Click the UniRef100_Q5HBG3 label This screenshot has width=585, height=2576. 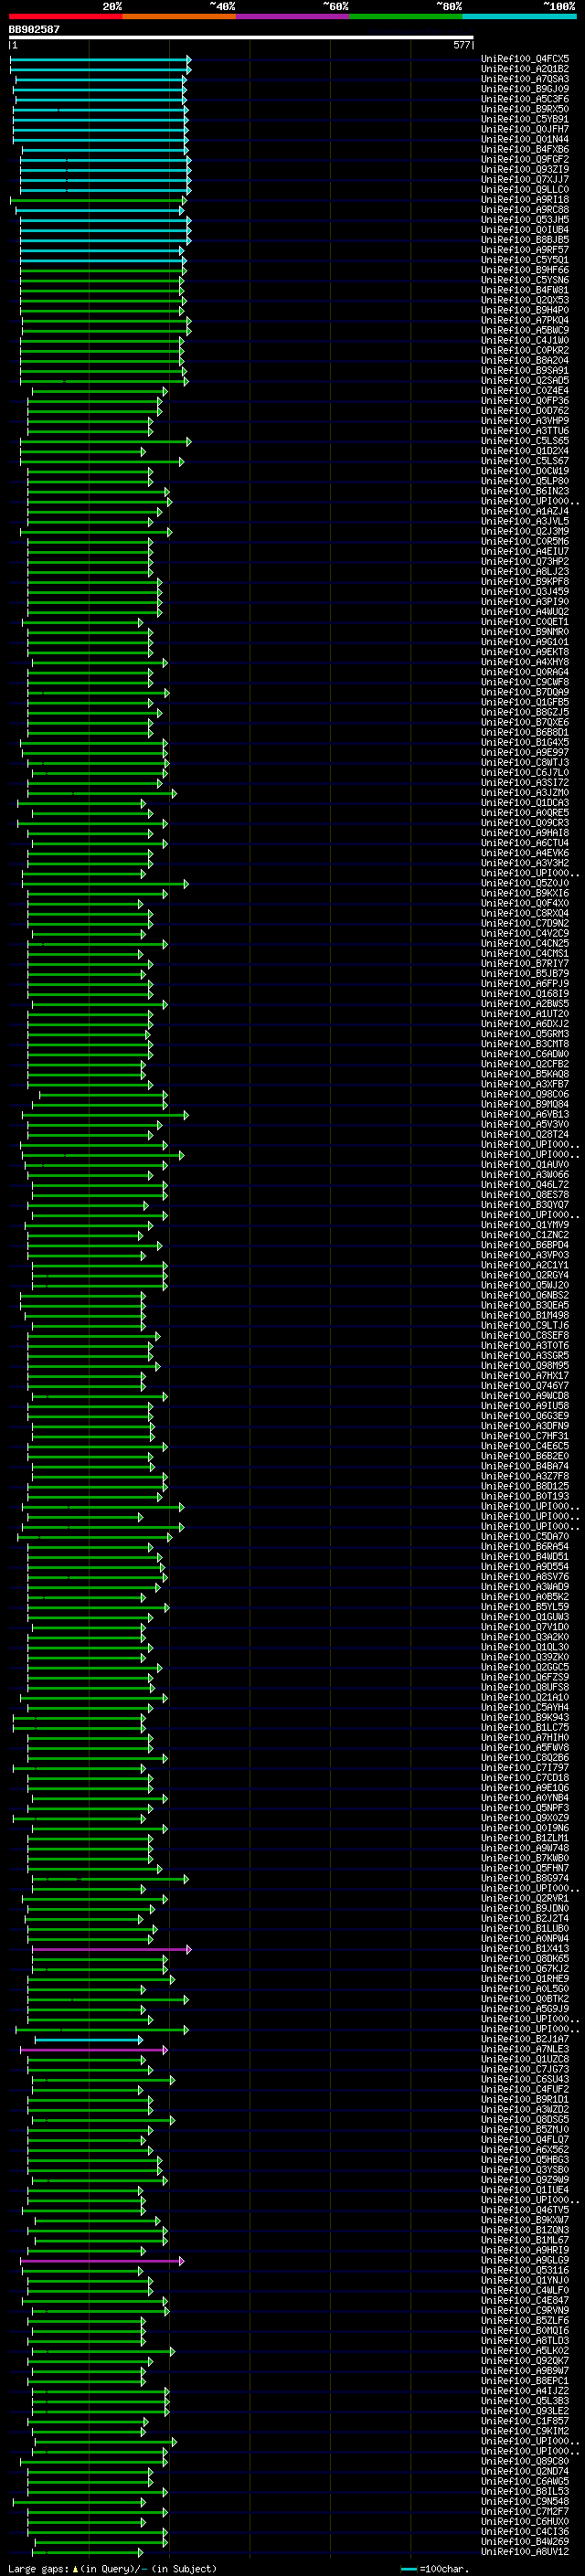pos(525,2160)
